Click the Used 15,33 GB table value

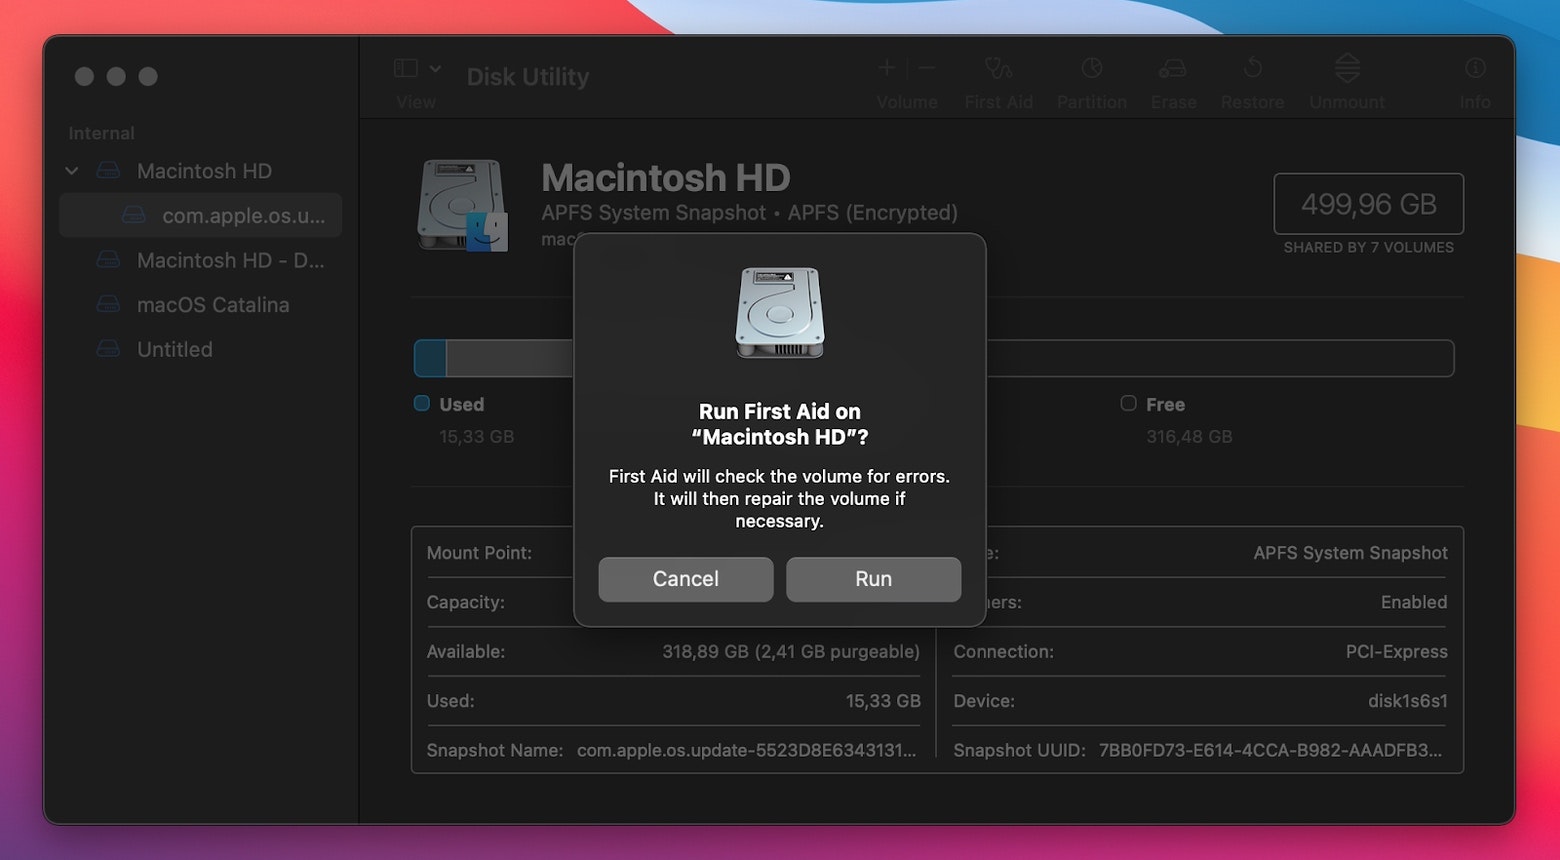click(883, 701)
